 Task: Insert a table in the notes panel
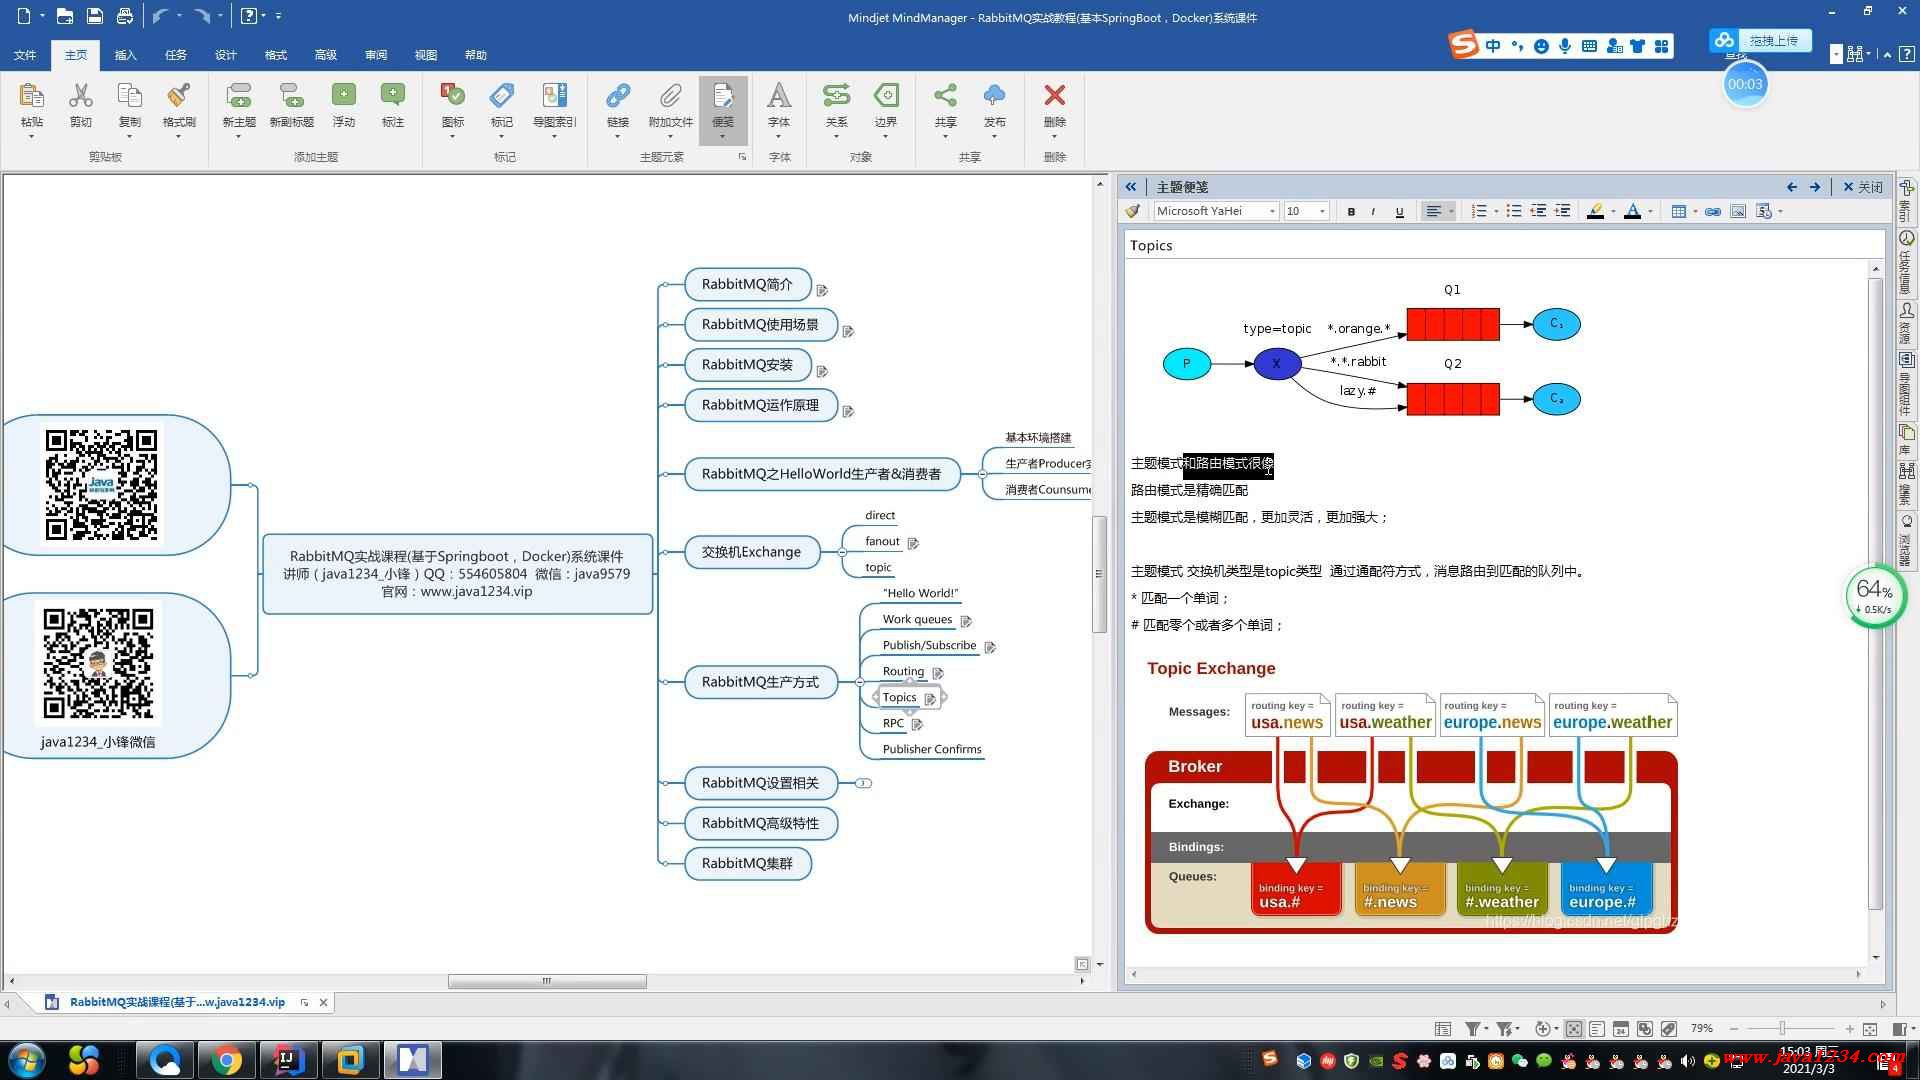point(1679,211)
